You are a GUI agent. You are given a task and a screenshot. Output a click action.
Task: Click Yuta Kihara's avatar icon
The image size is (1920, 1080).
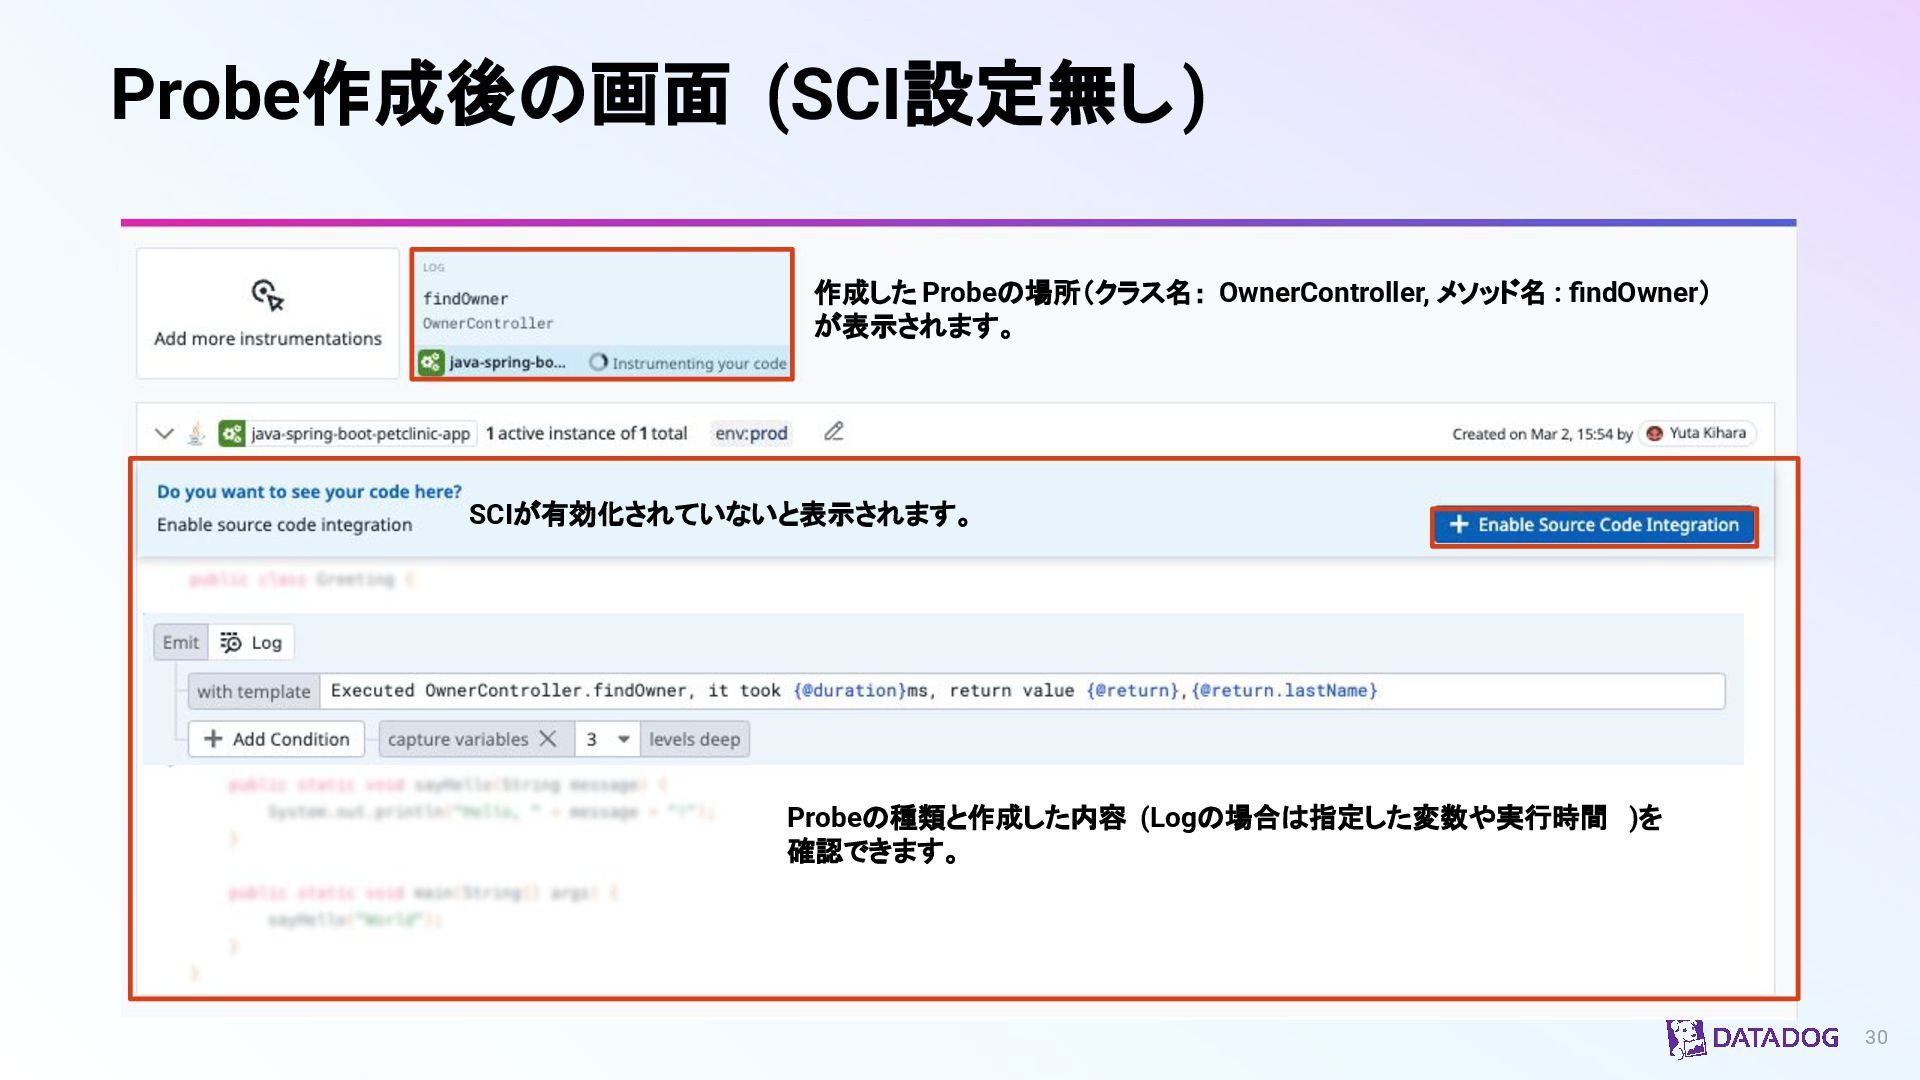pyautogui.click(x=1654, y=433)
